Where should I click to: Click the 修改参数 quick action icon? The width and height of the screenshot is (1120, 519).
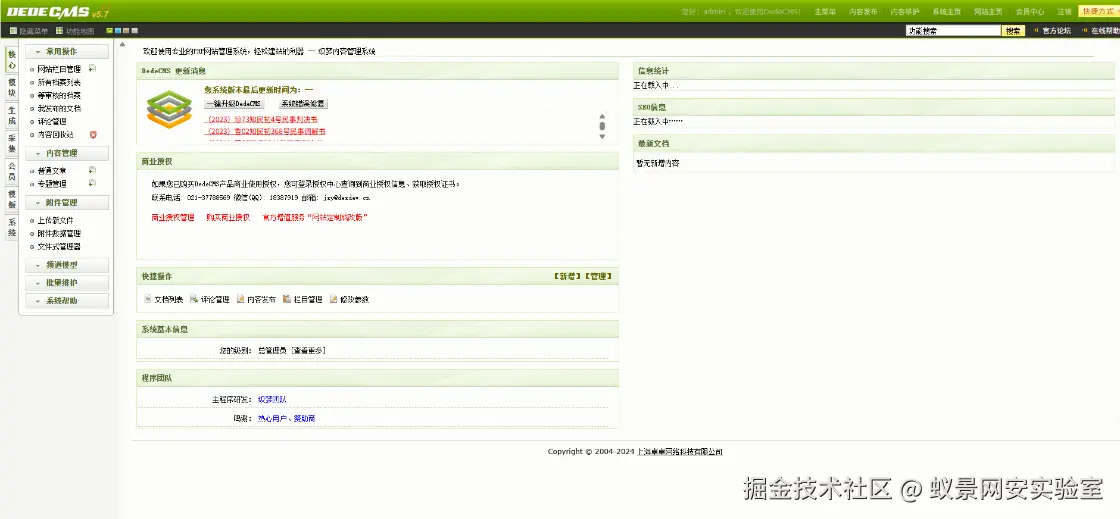[x=334, y=299]
